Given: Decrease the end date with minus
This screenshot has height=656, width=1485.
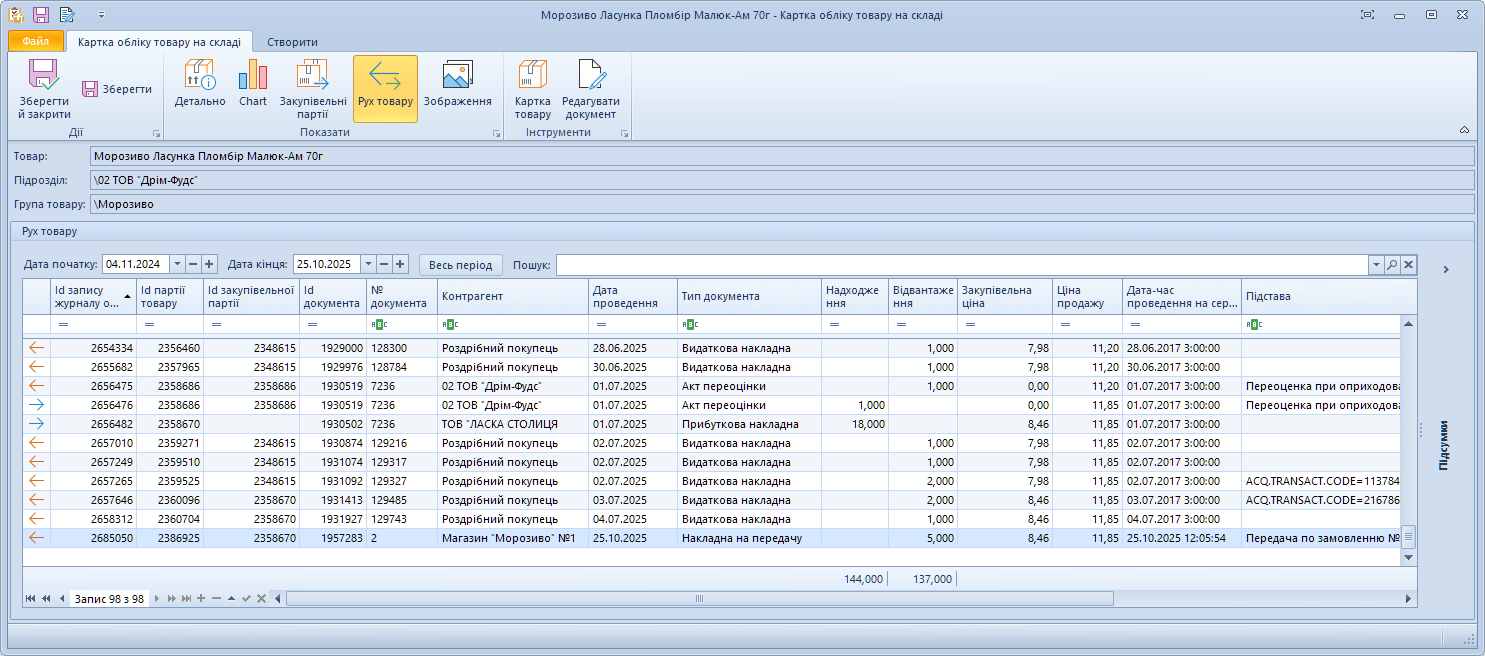Looking at the screenshot, I should click(x=384, y=264).
